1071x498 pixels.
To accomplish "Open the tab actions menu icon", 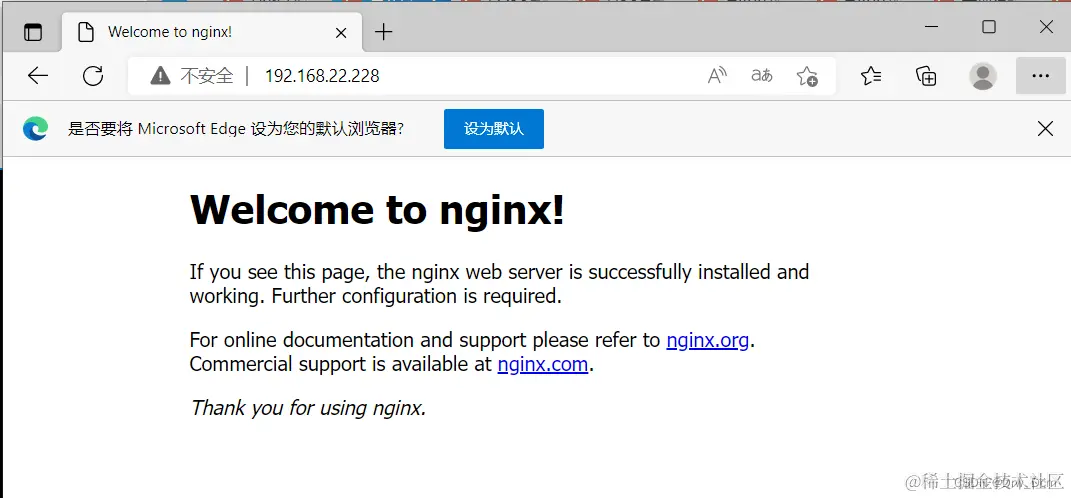I will [33, 32].
